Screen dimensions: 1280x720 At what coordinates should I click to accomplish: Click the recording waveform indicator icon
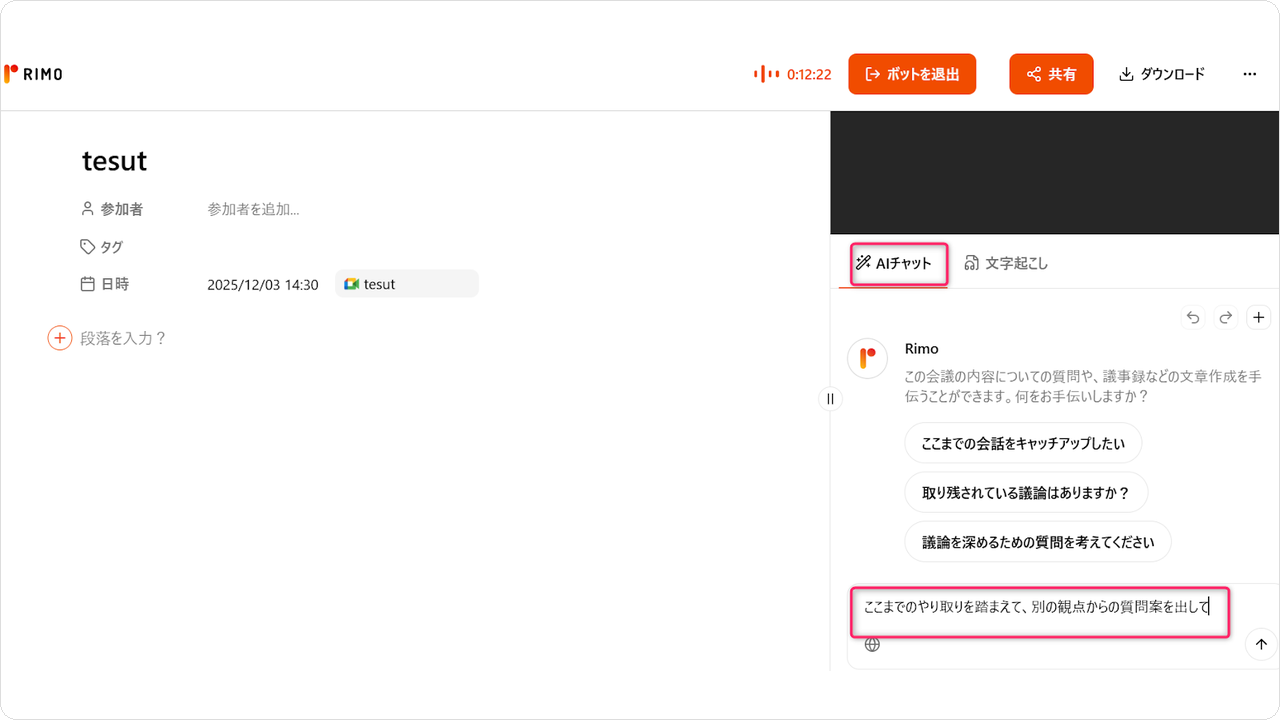tap(766, 74)
